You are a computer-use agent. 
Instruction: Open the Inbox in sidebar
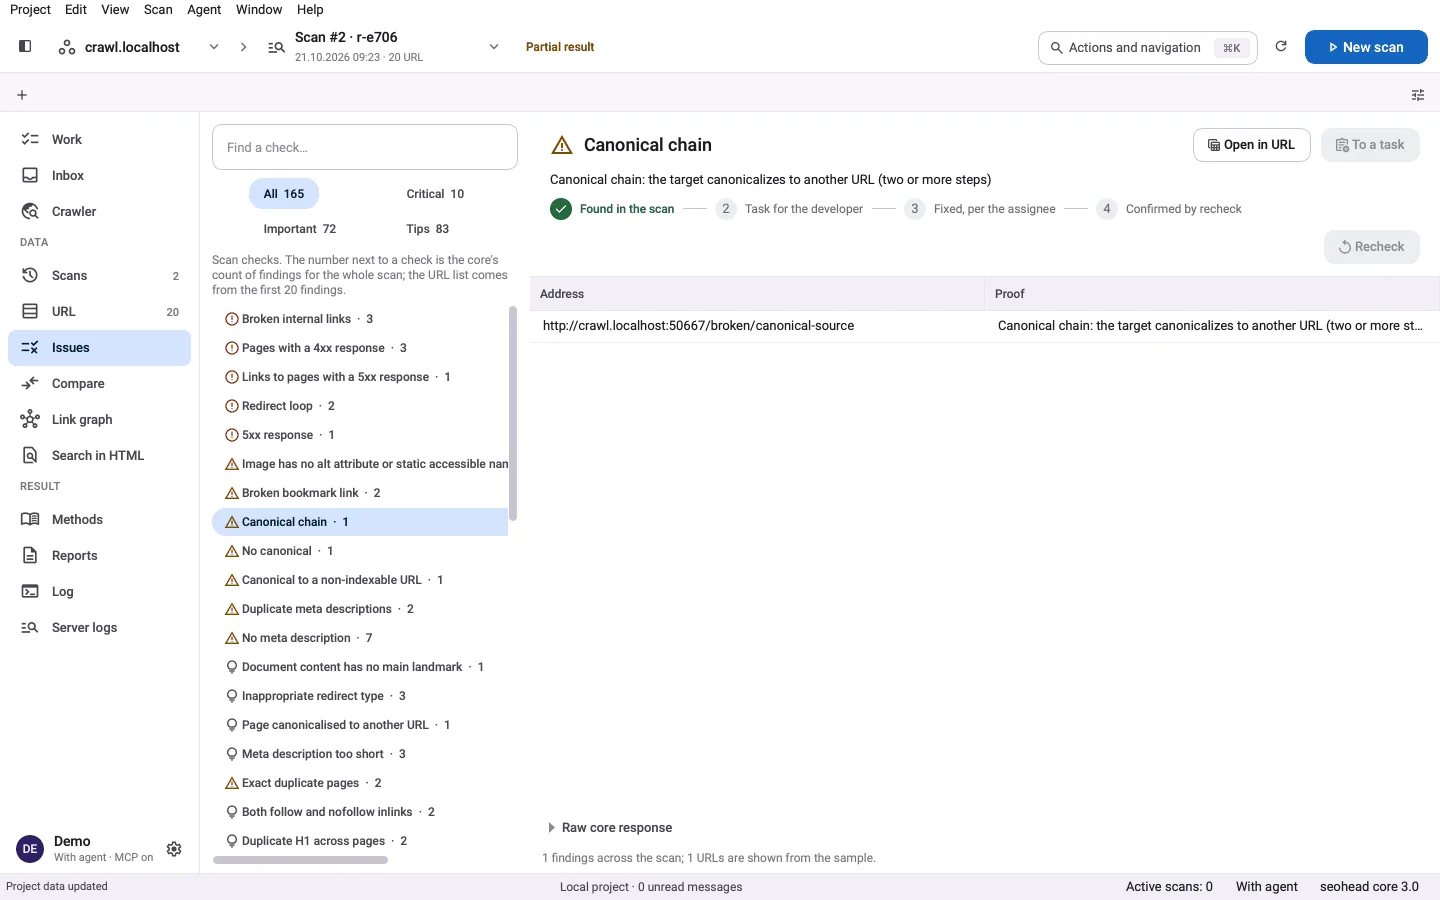99,175
